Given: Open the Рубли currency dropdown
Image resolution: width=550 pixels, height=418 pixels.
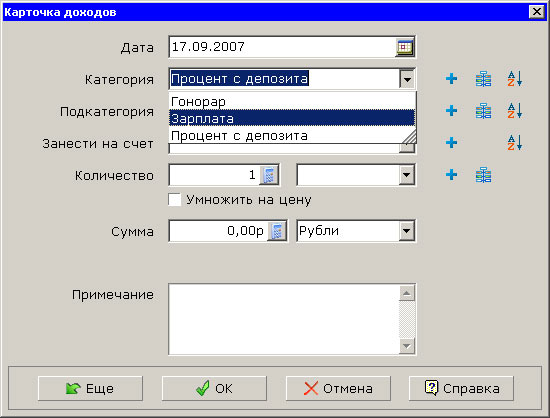Looking at the screenshot, I should [x=407, y=231].
